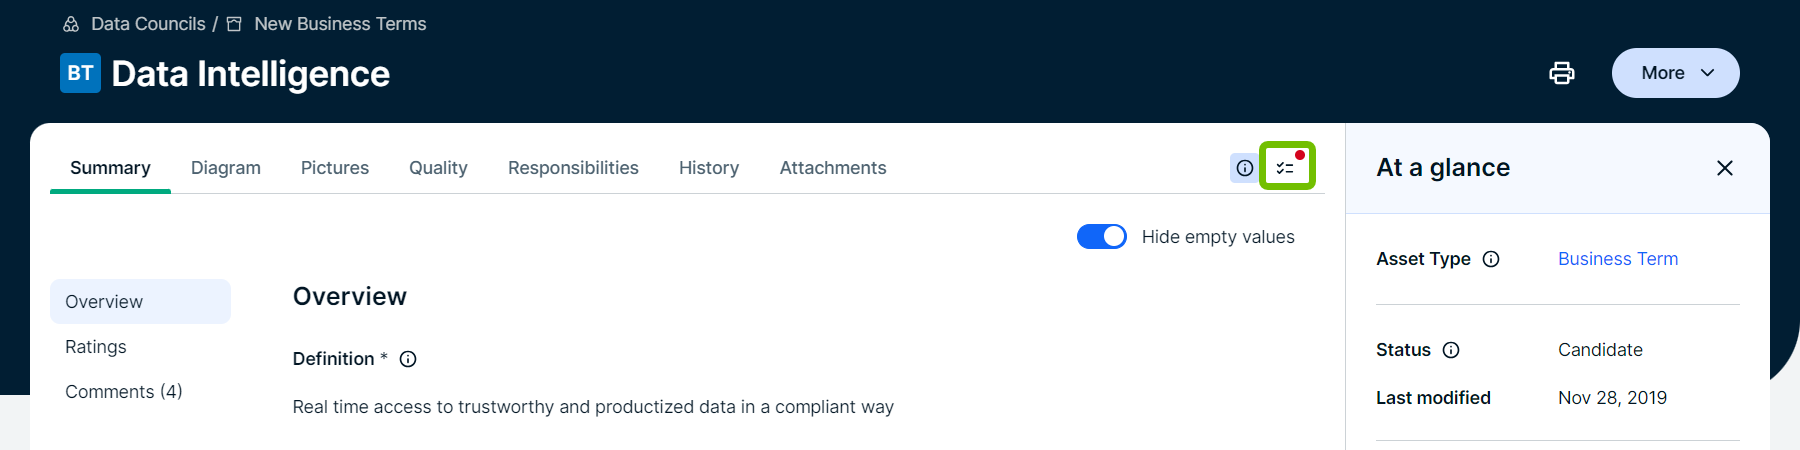Click the Status info icon
The image size is (1800, 450).
(x=1451, y=350)
